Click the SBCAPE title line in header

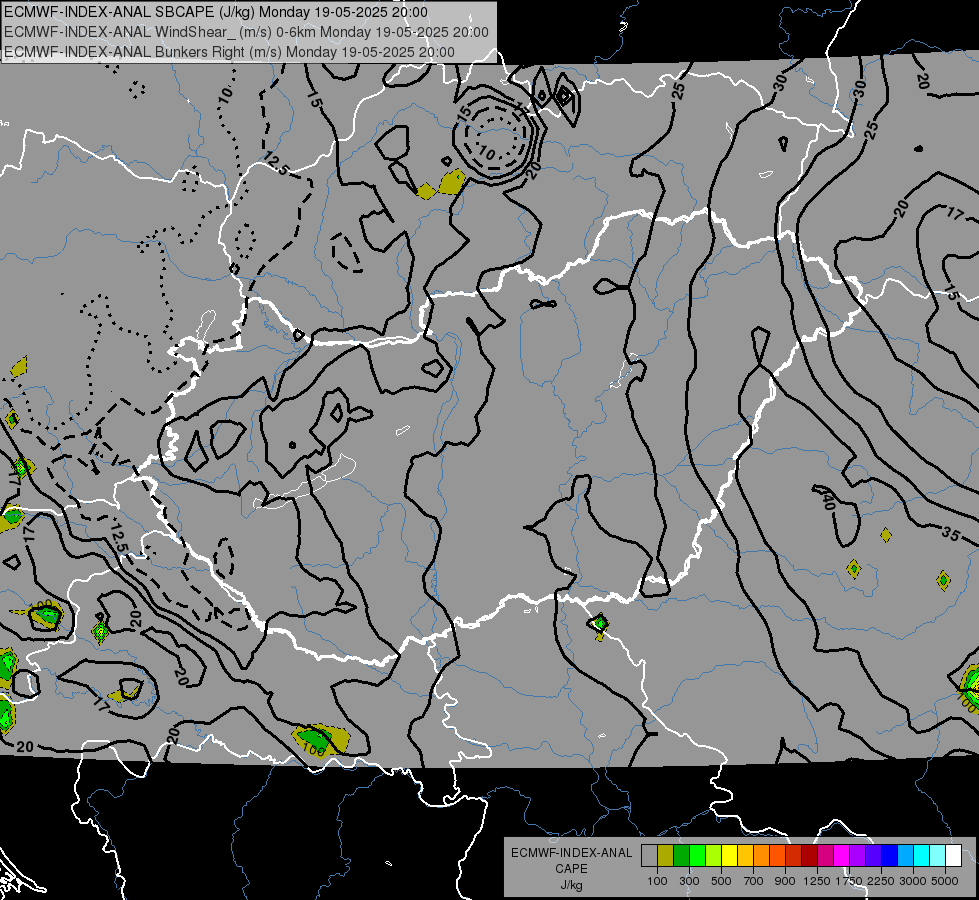(216, 12)
